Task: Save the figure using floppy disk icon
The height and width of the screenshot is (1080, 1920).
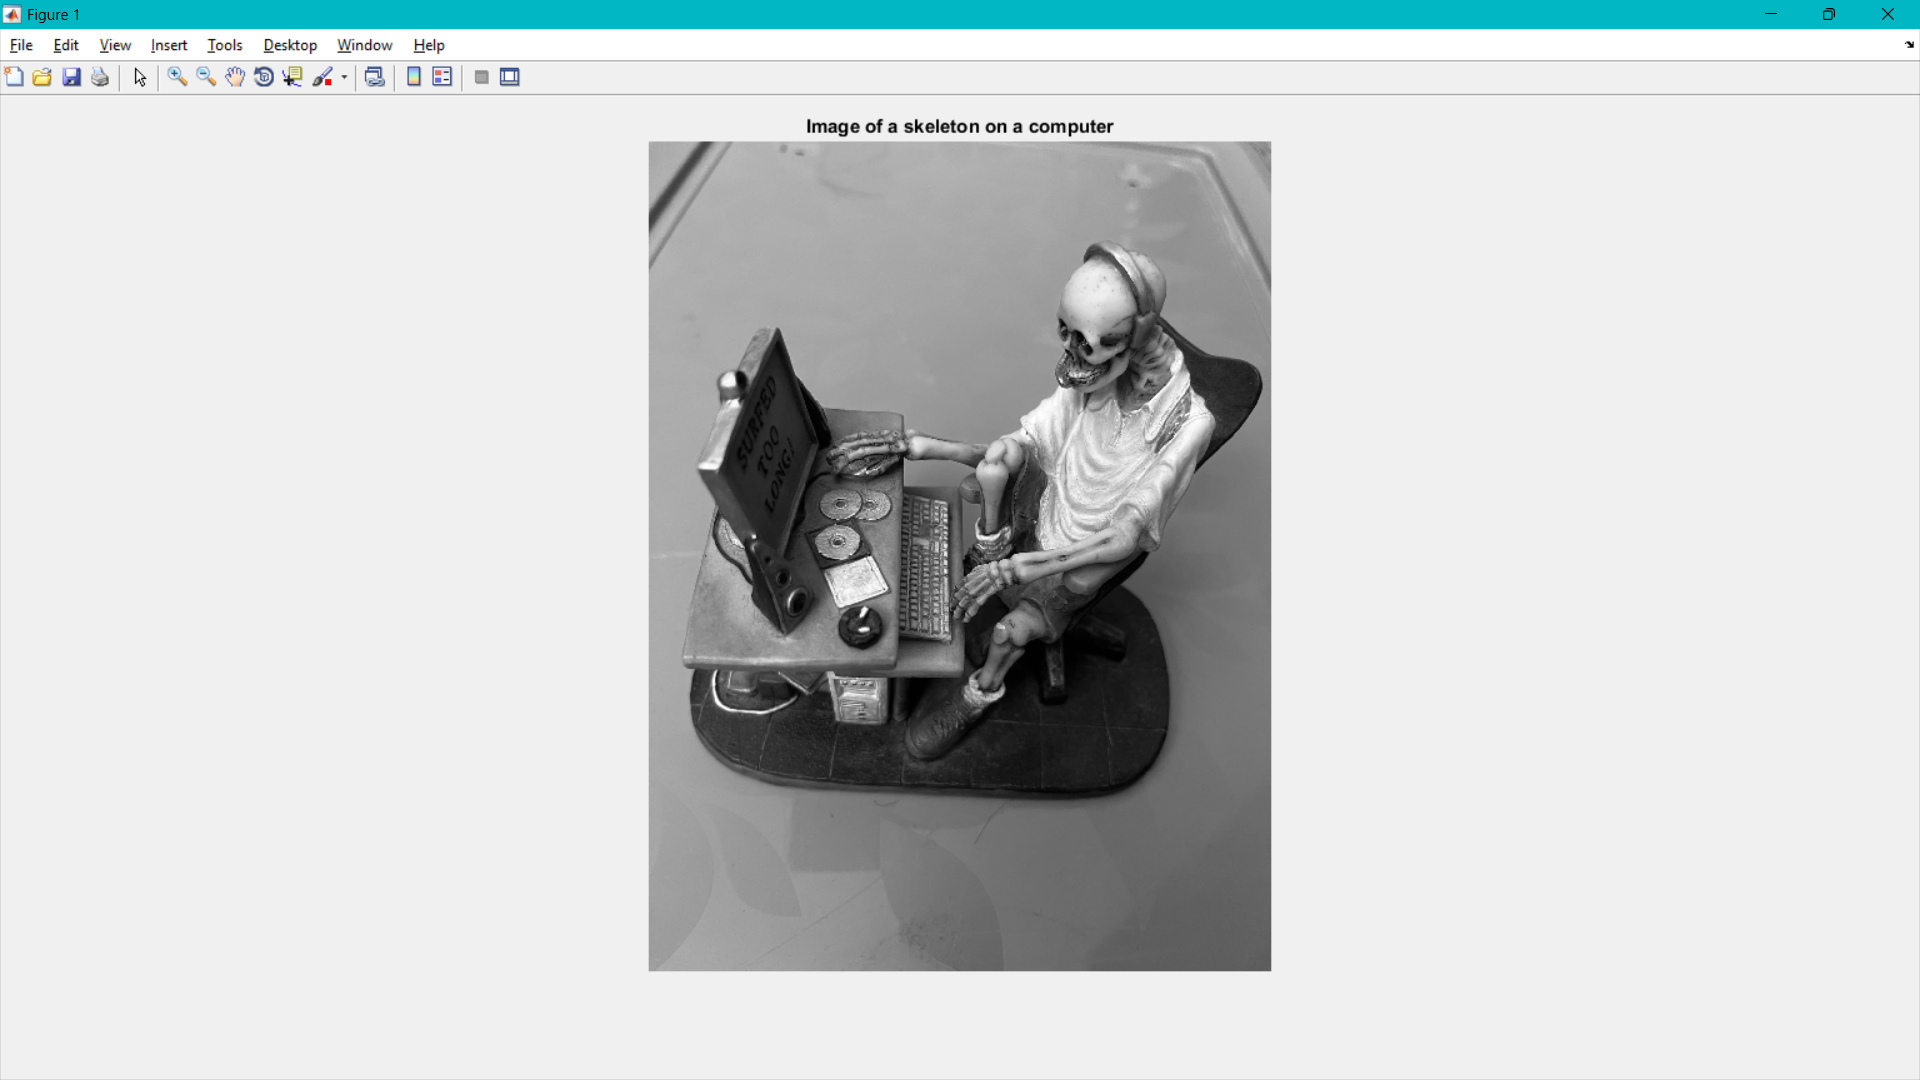Action: [x=71, y=77]
